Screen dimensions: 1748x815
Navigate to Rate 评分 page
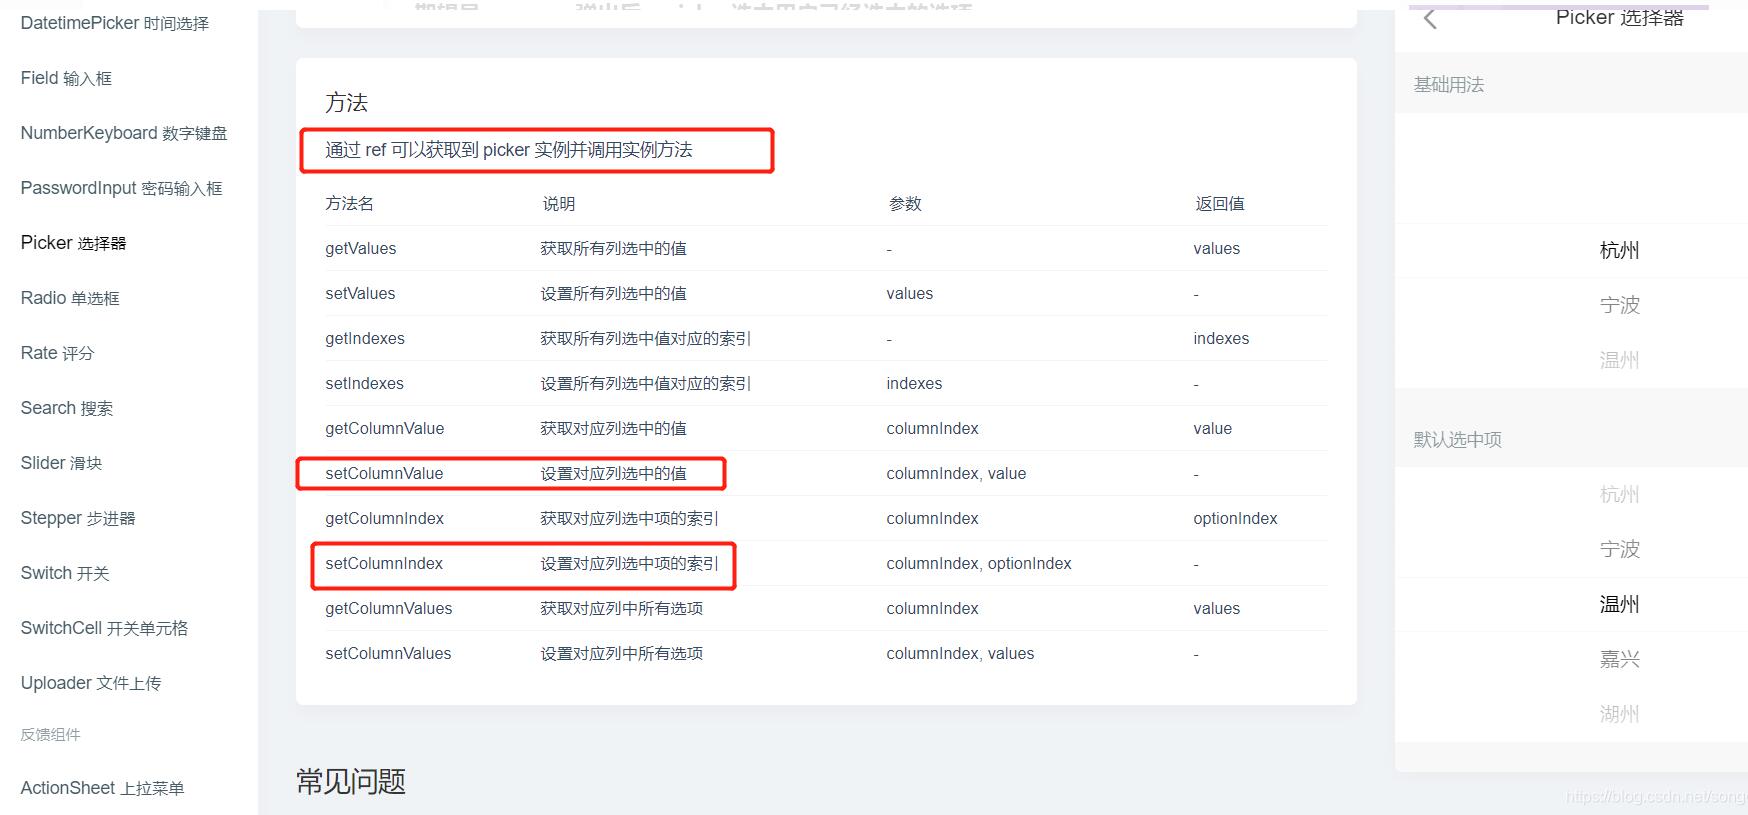coord(57,353)
